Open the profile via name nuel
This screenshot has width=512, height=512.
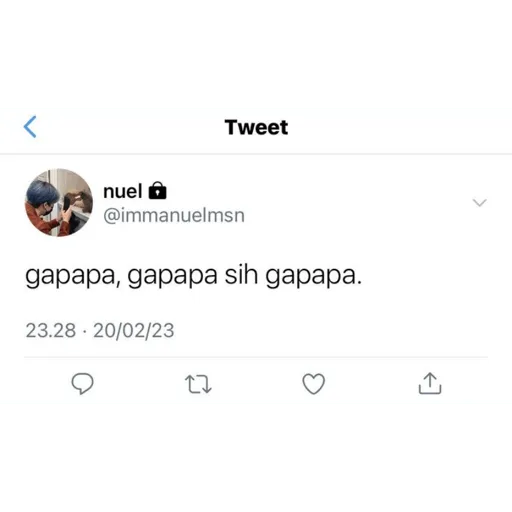click(123, 191)
